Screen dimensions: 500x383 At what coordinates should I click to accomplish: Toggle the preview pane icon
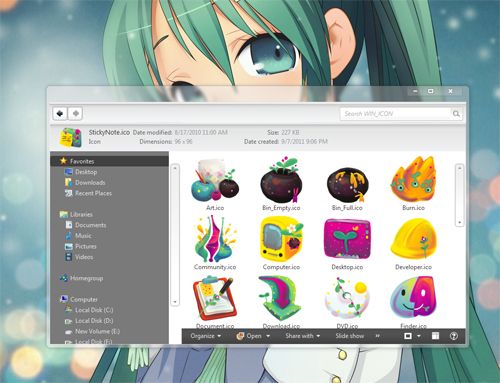435,336
